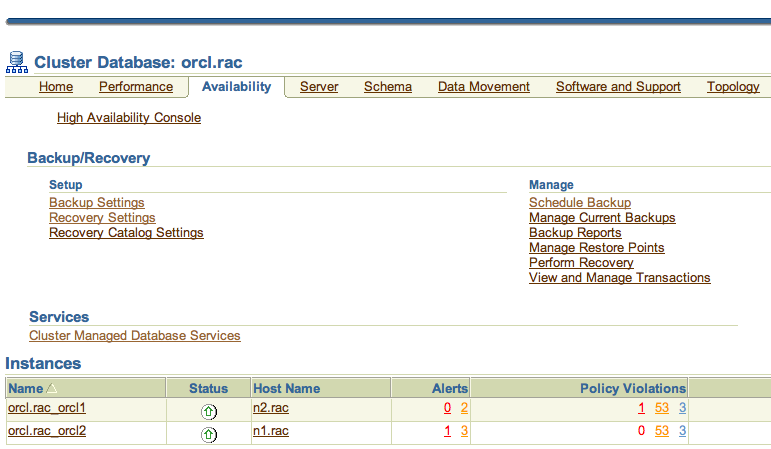Open the Schema tab
771x449 pixels.
coord(388,87)
